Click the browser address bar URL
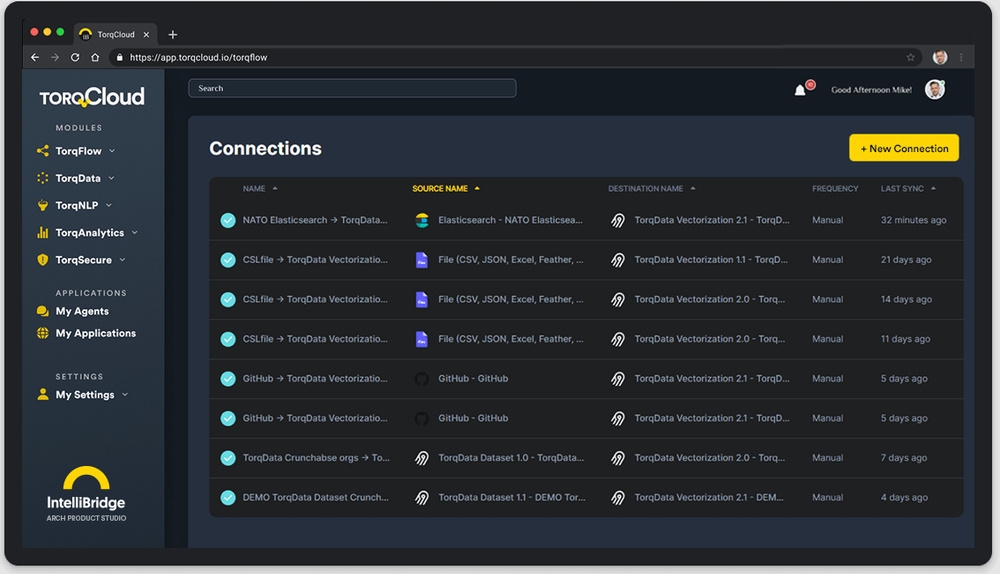 (x=198, y=57)
